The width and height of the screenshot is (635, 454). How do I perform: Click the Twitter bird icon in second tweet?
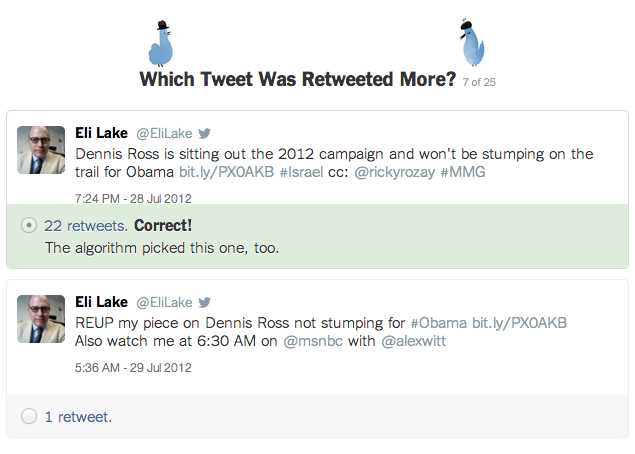205,302
